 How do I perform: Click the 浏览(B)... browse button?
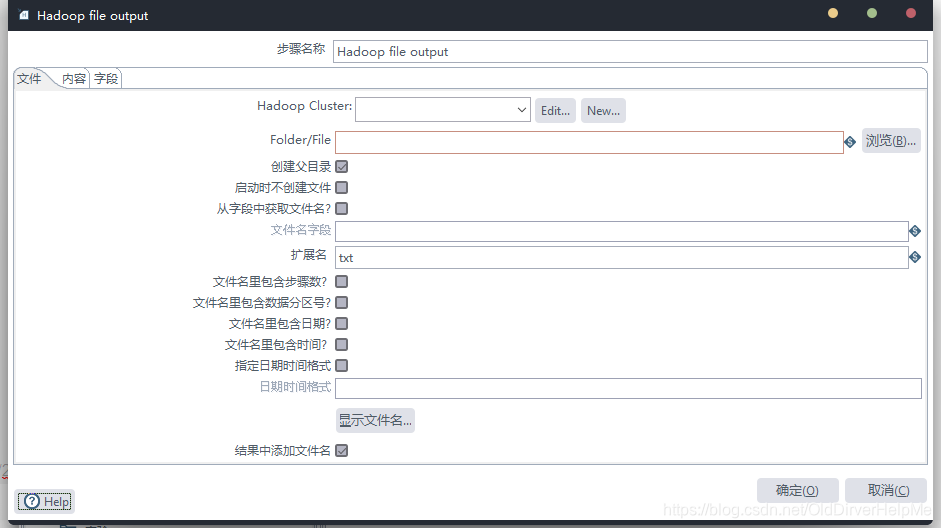pyautogui.click(x=891, y=140)
